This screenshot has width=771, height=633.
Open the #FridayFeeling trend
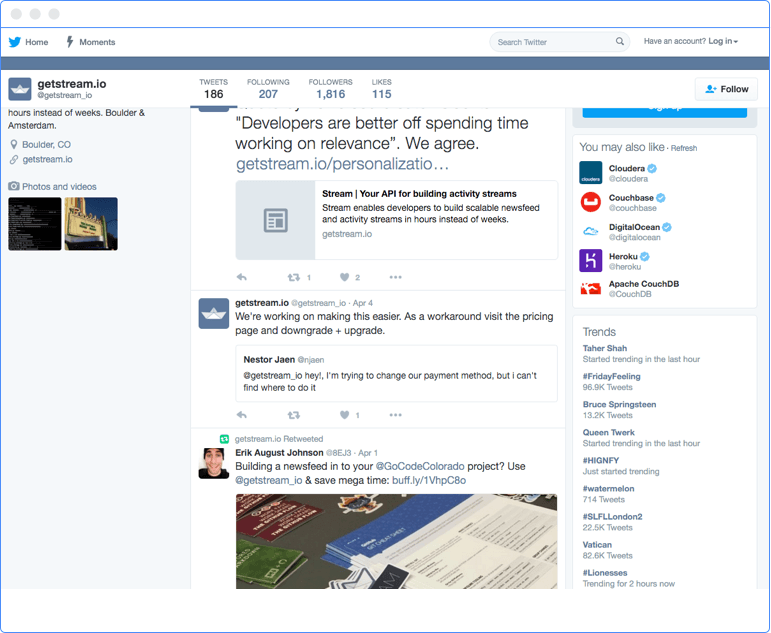(612, 376)
